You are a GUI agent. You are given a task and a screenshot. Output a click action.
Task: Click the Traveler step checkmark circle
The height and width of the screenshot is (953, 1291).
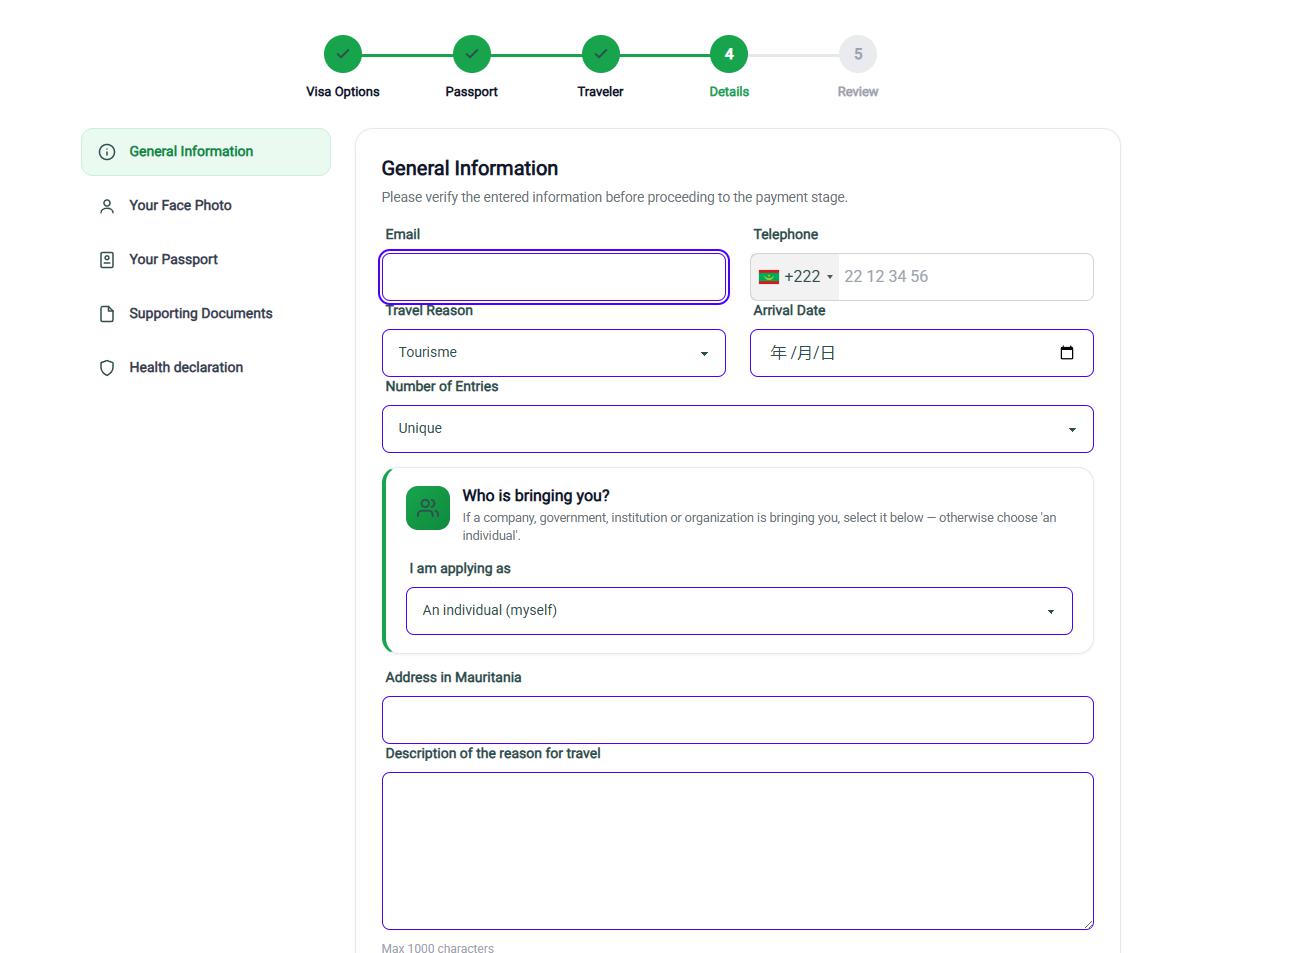pos(601,54)
